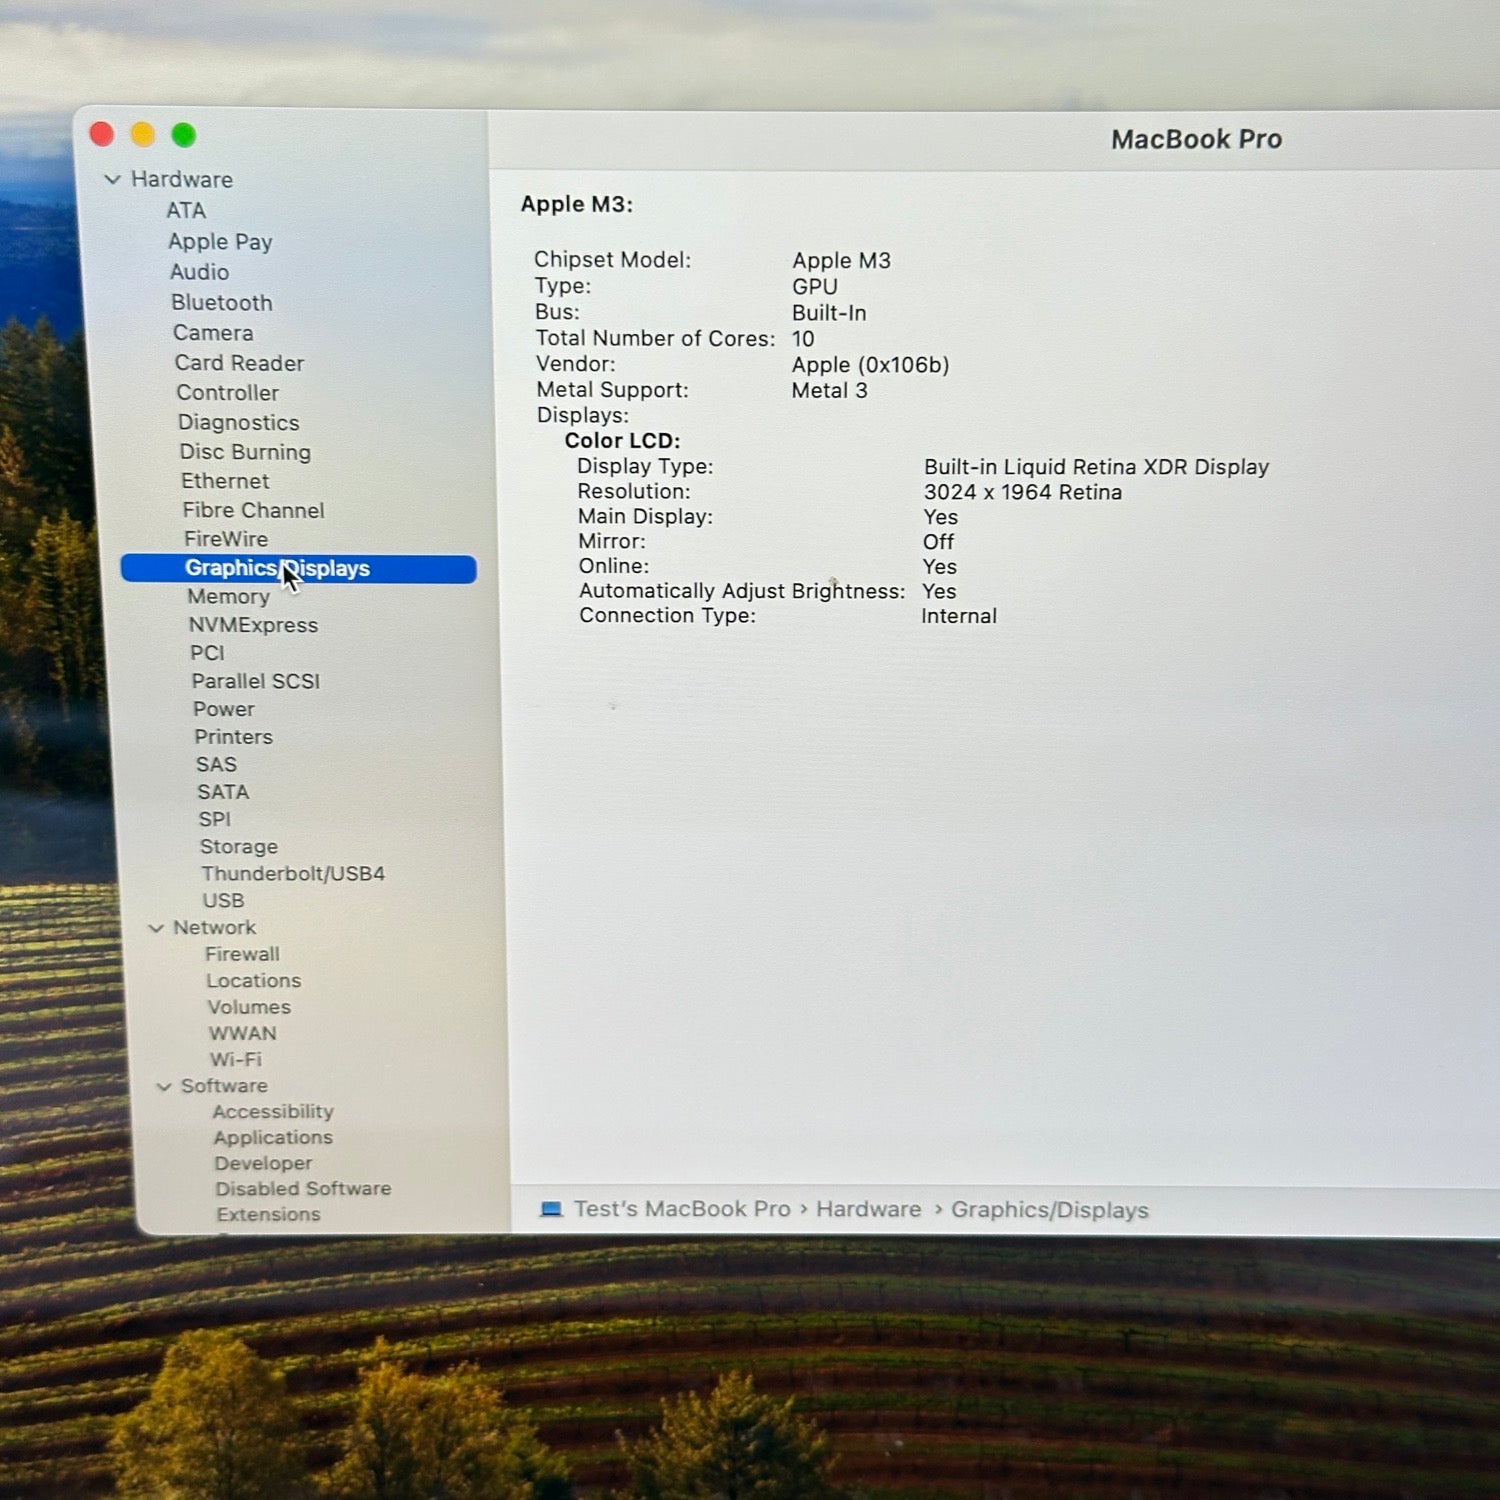1500x1500 pixels.
Task: Click the green full-screen window button
Action: click(184, 135)
